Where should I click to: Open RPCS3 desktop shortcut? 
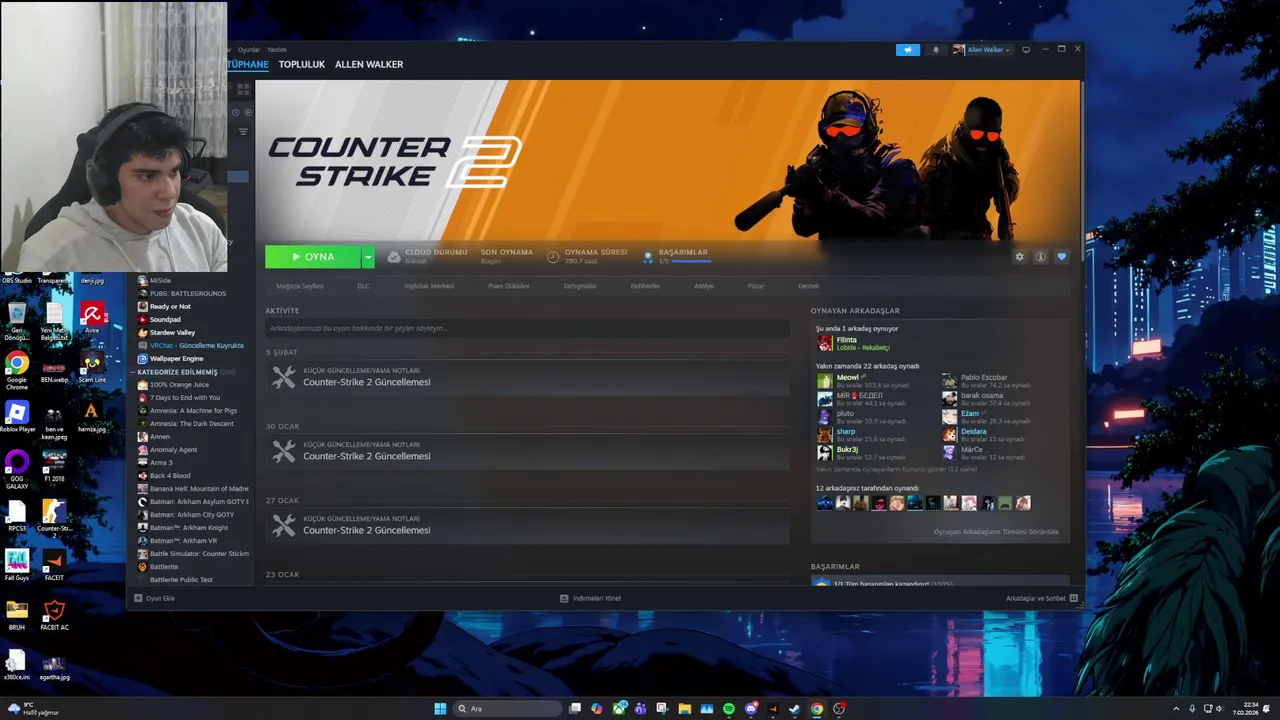pos(17,517)
